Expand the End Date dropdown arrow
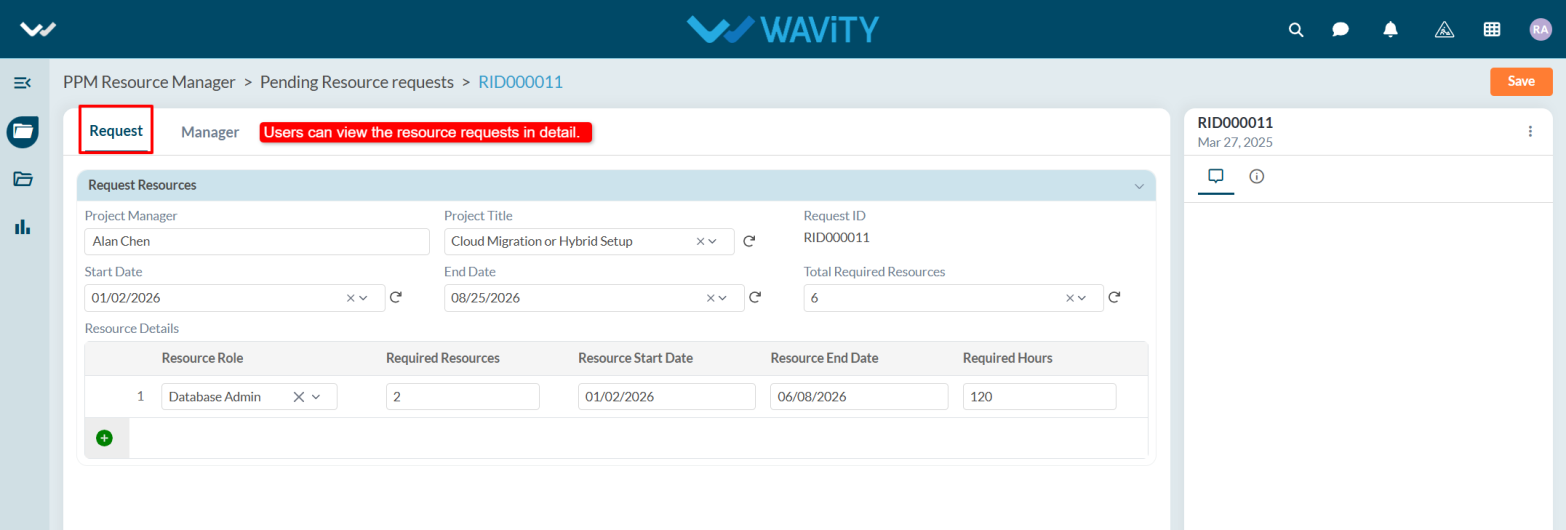1566x530 pixels. click(x=723, y=298)
